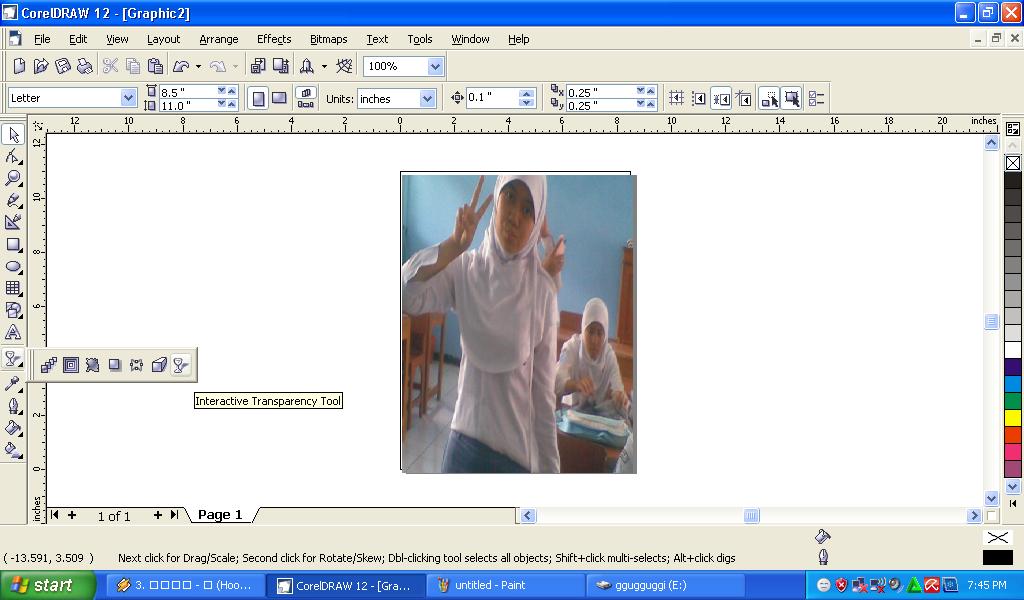Toggle Landscape page orientation
1024x600 pixels.
pos(280,99)
